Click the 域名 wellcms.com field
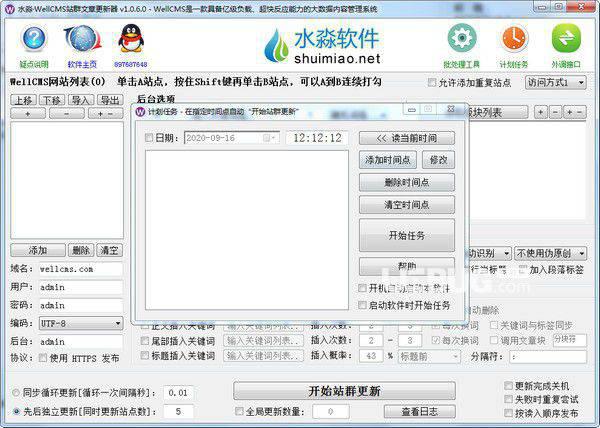Image resolution: width=600 pixels, height=428 pixels. point(81,269)
